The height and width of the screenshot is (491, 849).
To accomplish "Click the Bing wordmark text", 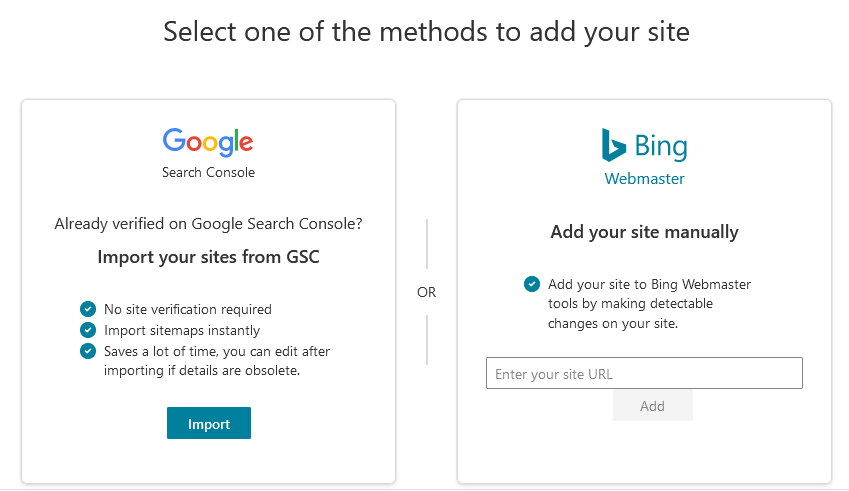I will 661,147.
